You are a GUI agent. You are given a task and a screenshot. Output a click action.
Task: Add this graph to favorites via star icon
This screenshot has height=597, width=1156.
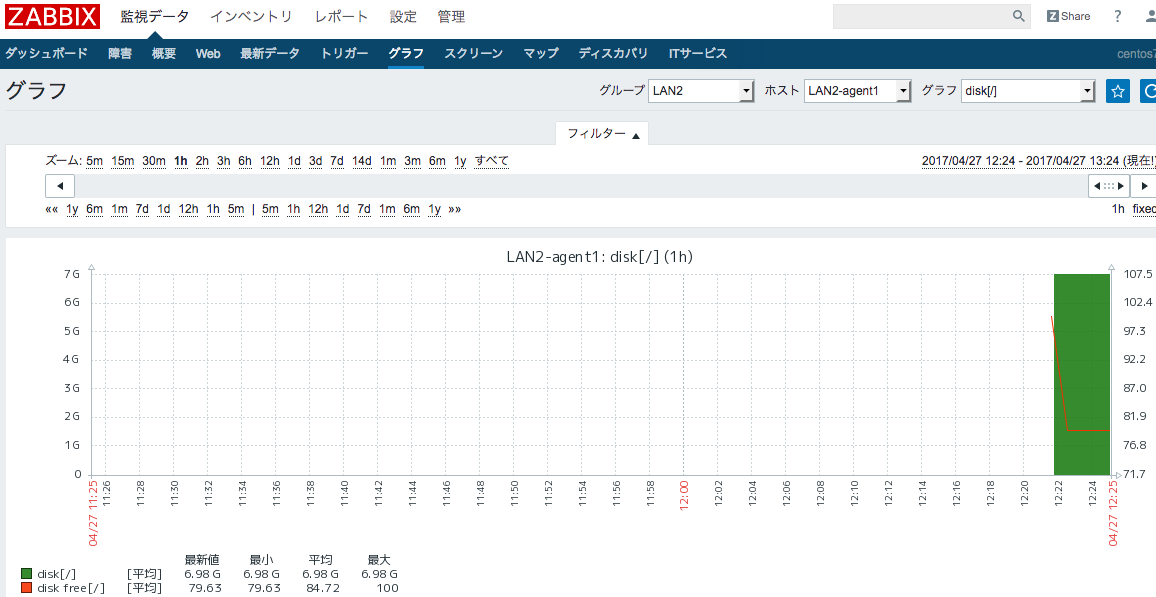tap(1117, 90)
